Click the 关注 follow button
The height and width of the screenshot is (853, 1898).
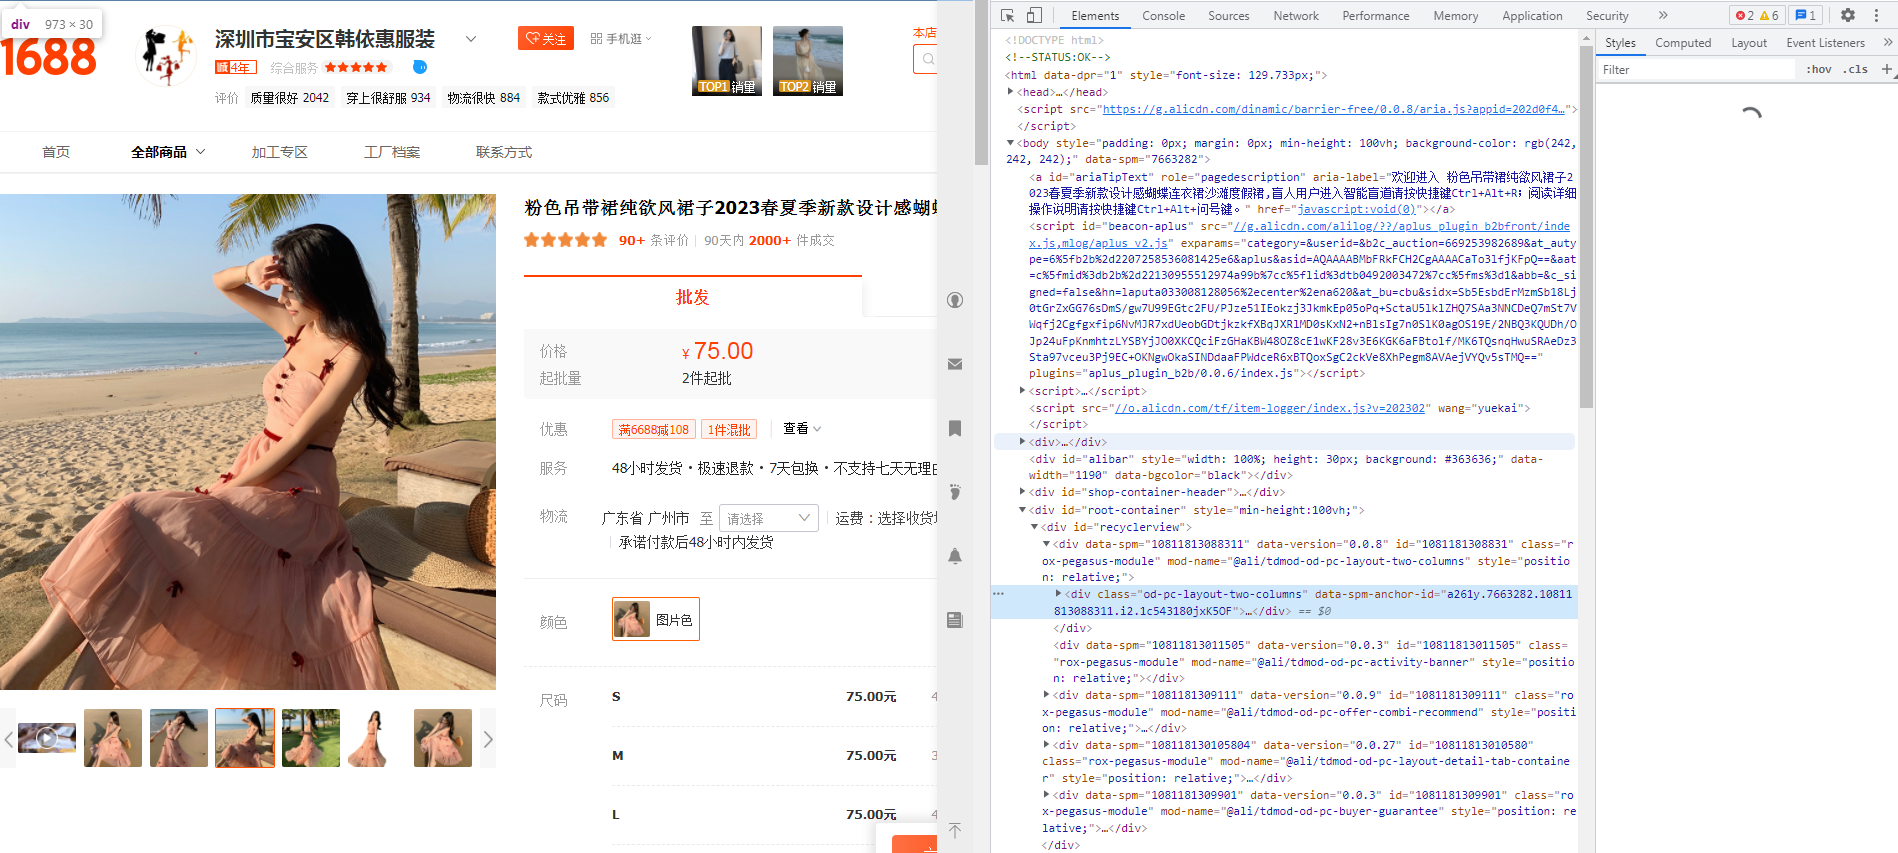pyautogui.click(x=546, y=39)
